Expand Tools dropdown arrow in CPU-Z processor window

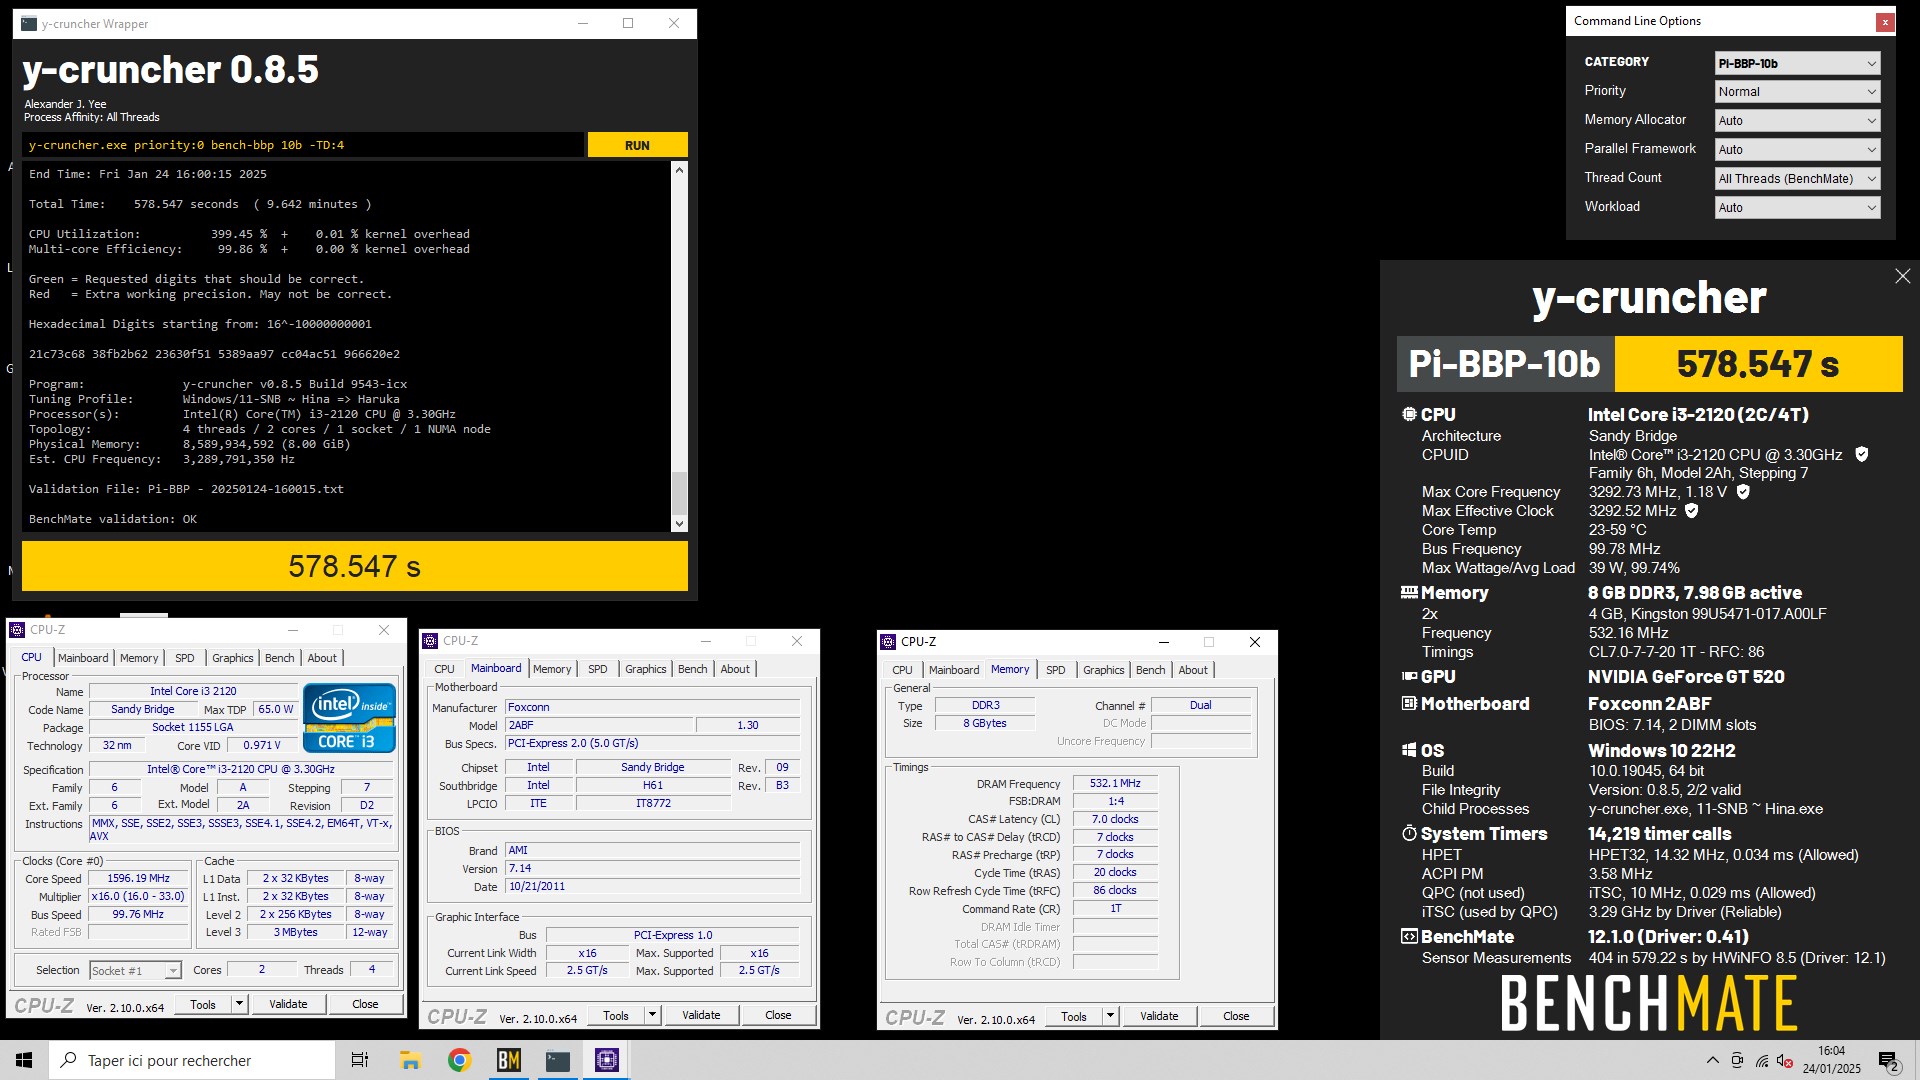pos(239,1004)
